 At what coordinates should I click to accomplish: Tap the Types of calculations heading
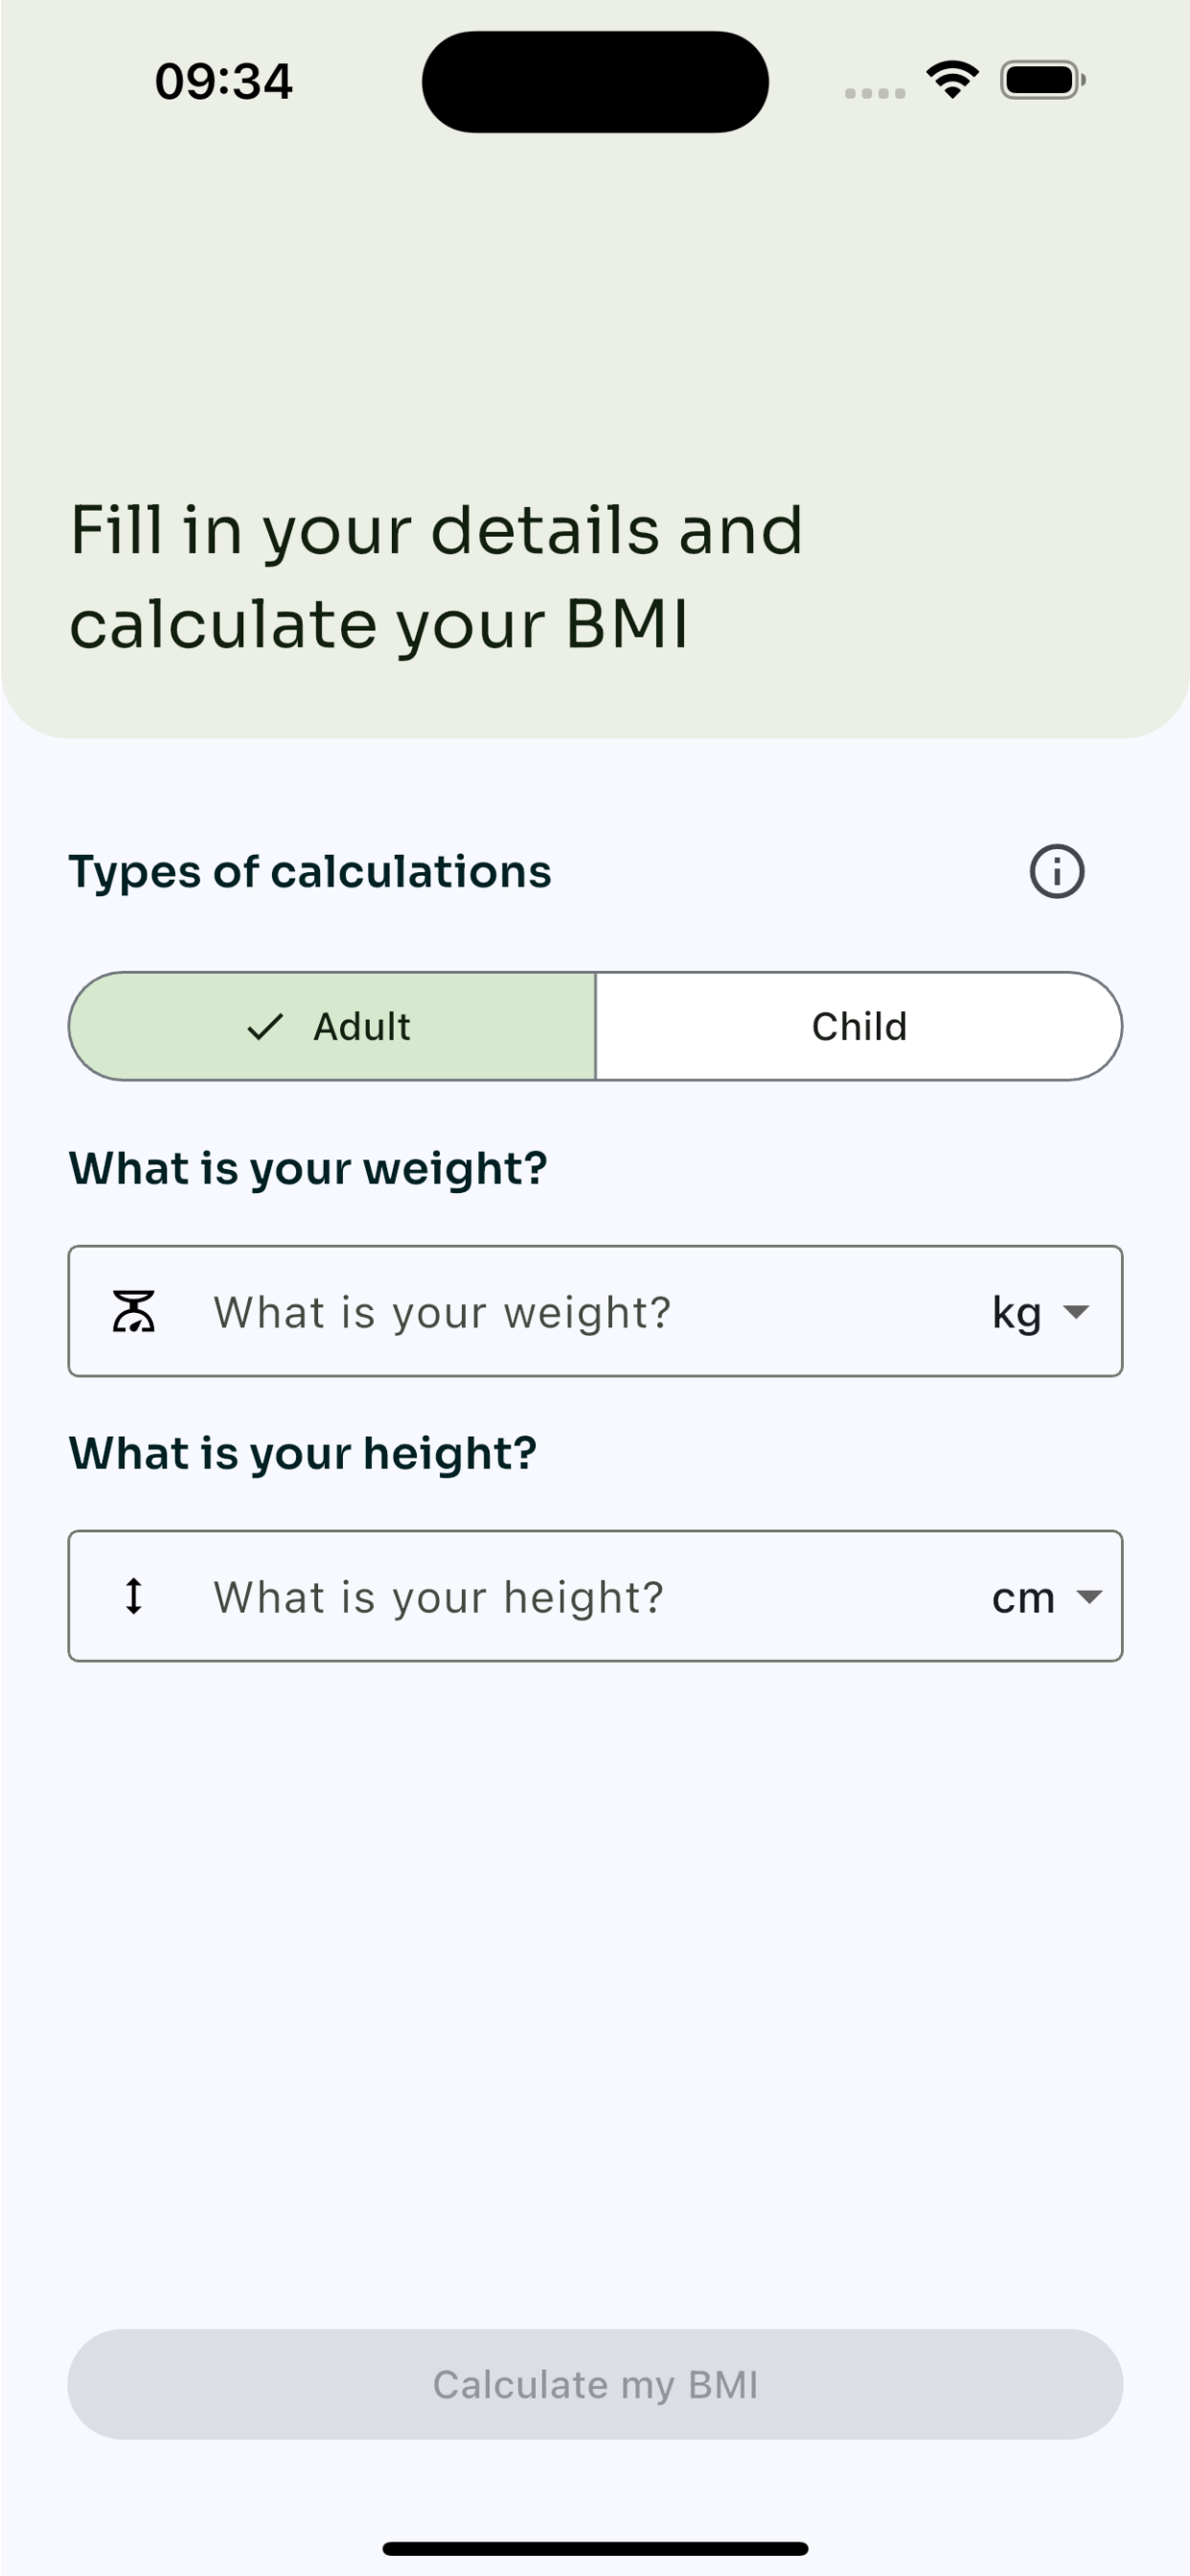310,872
